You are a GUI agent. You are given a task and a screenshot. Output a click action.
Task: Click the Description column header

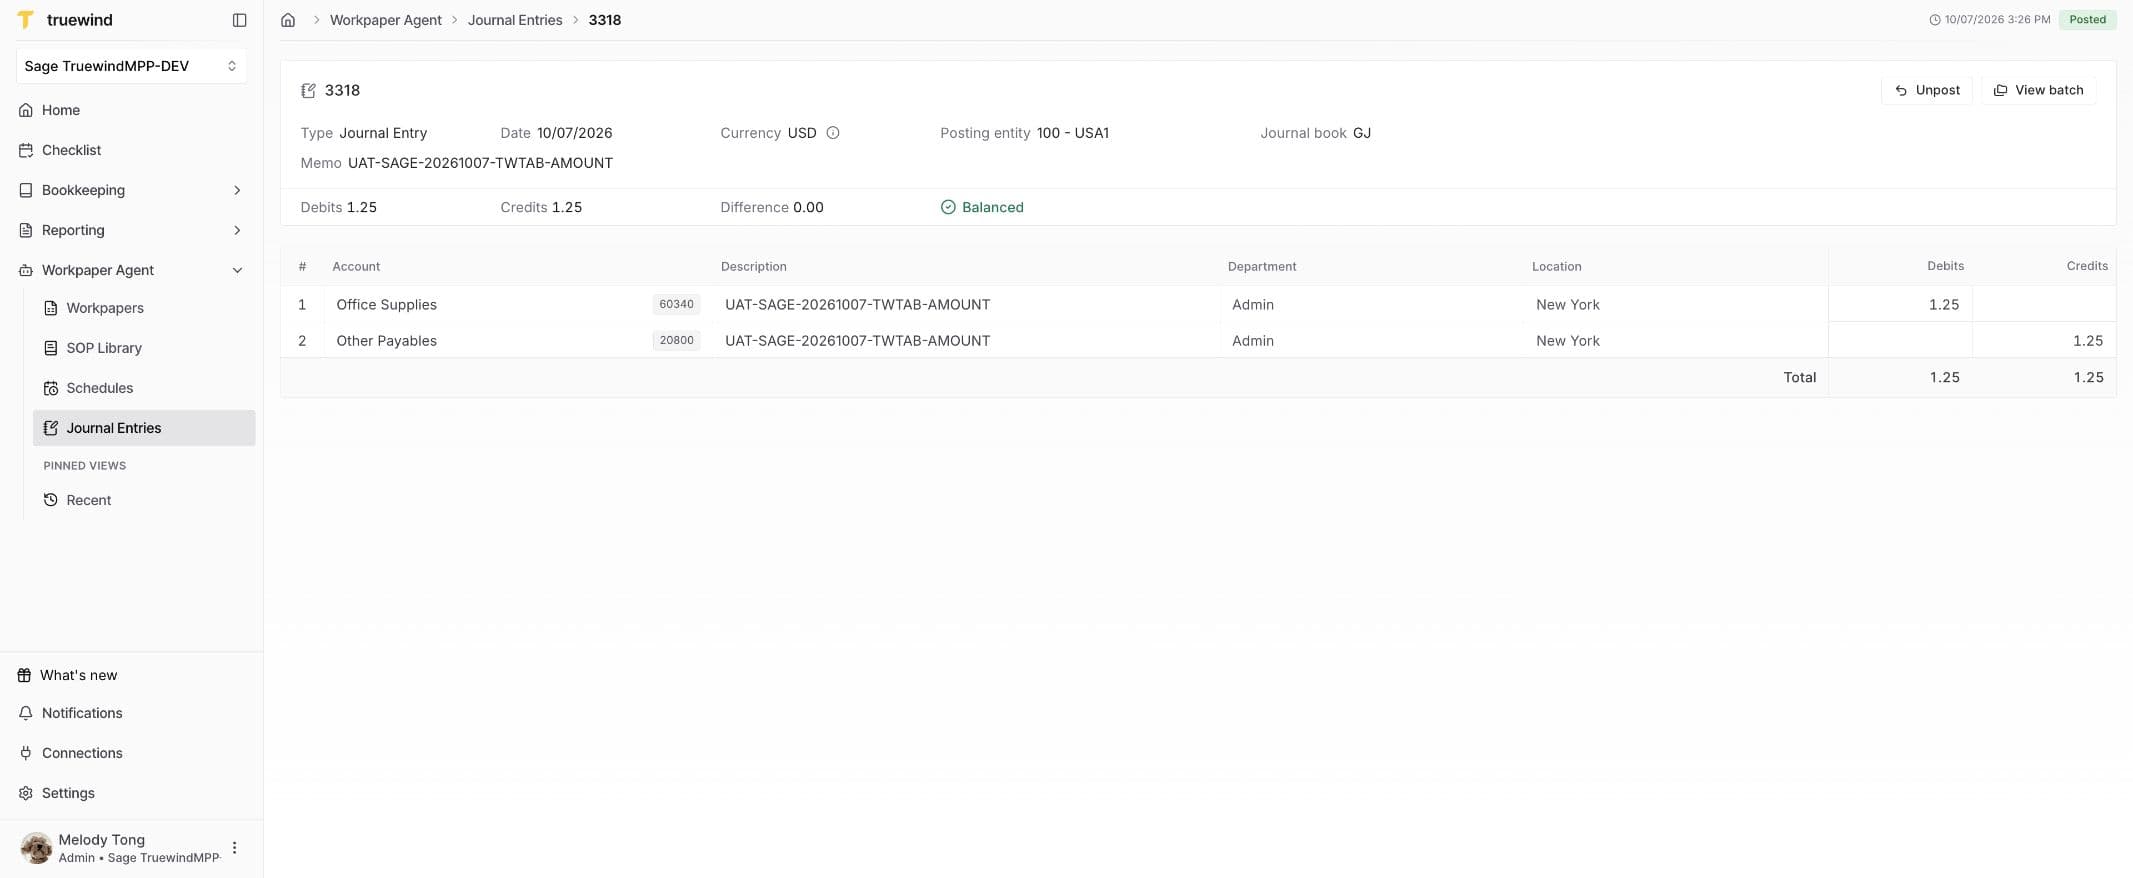click(754, 266)
